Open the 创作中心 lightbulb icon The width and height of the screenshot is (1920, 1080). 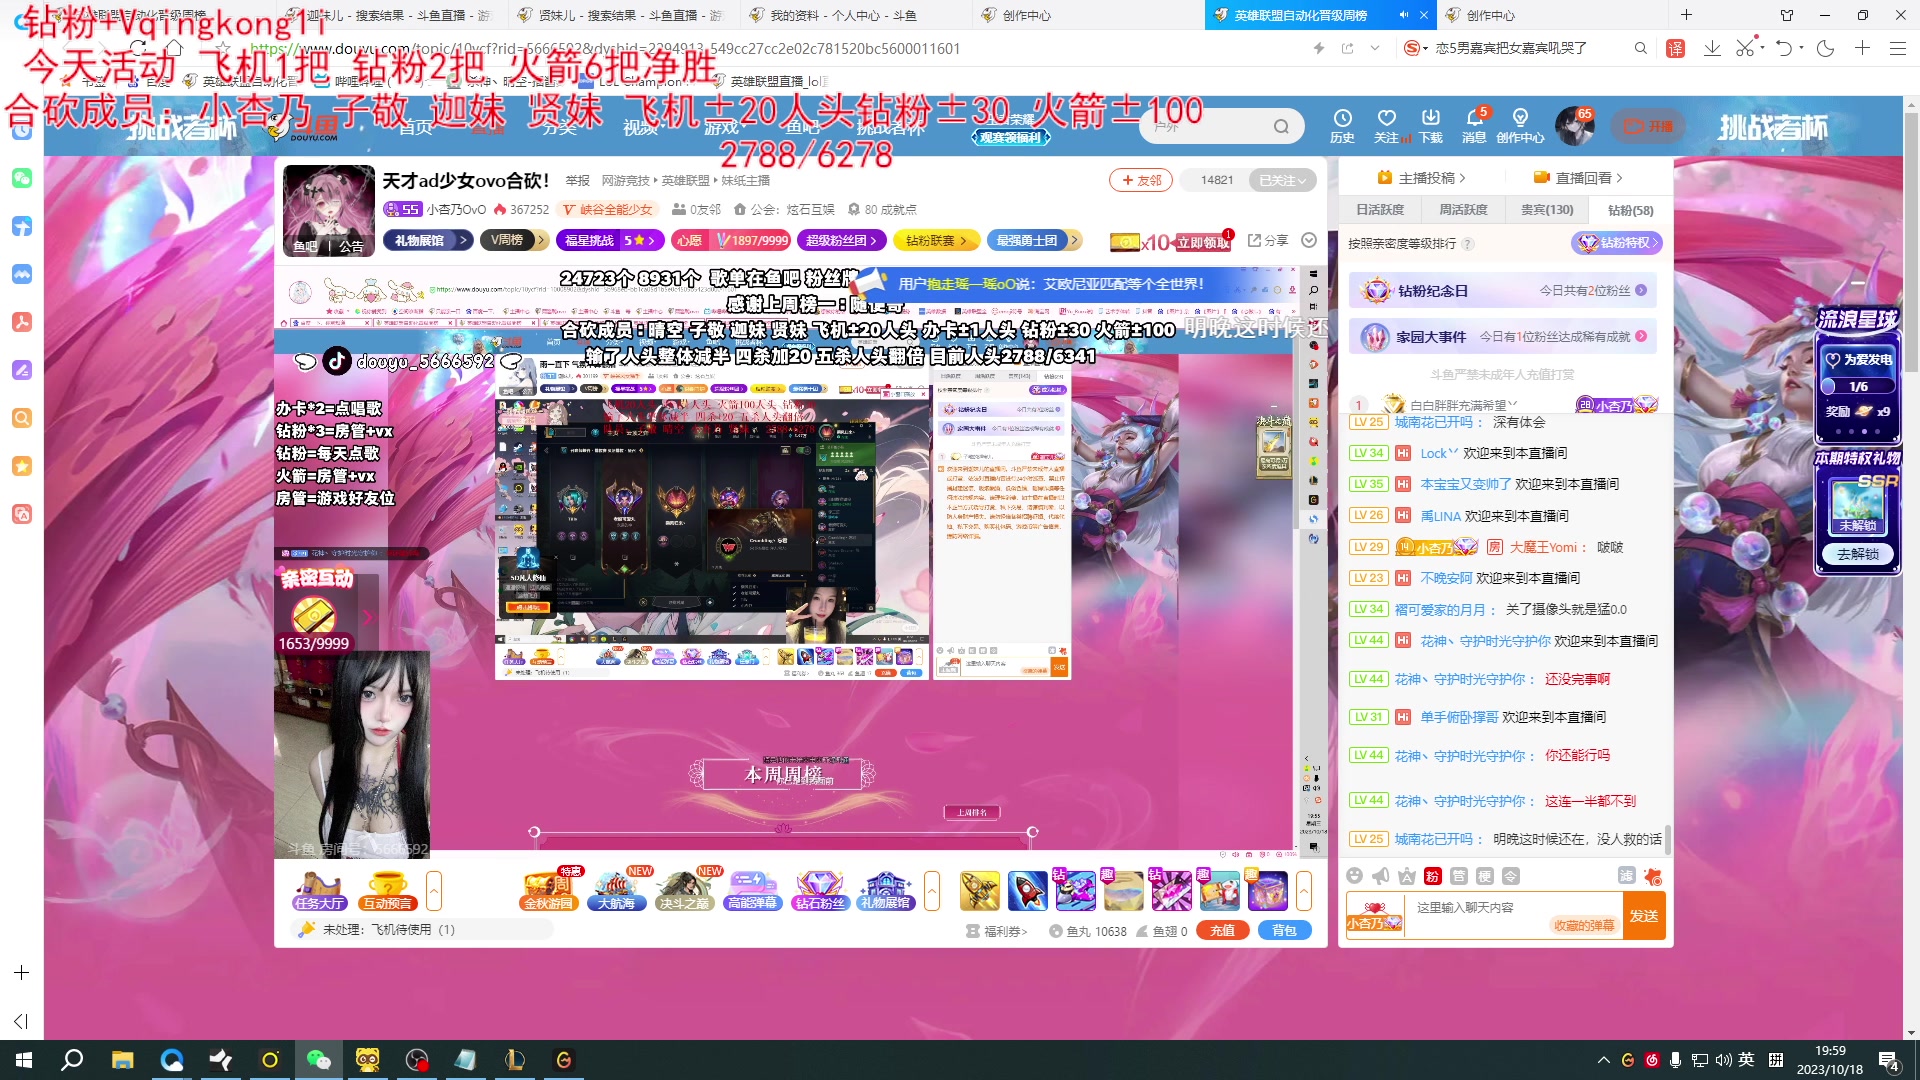tap(1520, 126)
